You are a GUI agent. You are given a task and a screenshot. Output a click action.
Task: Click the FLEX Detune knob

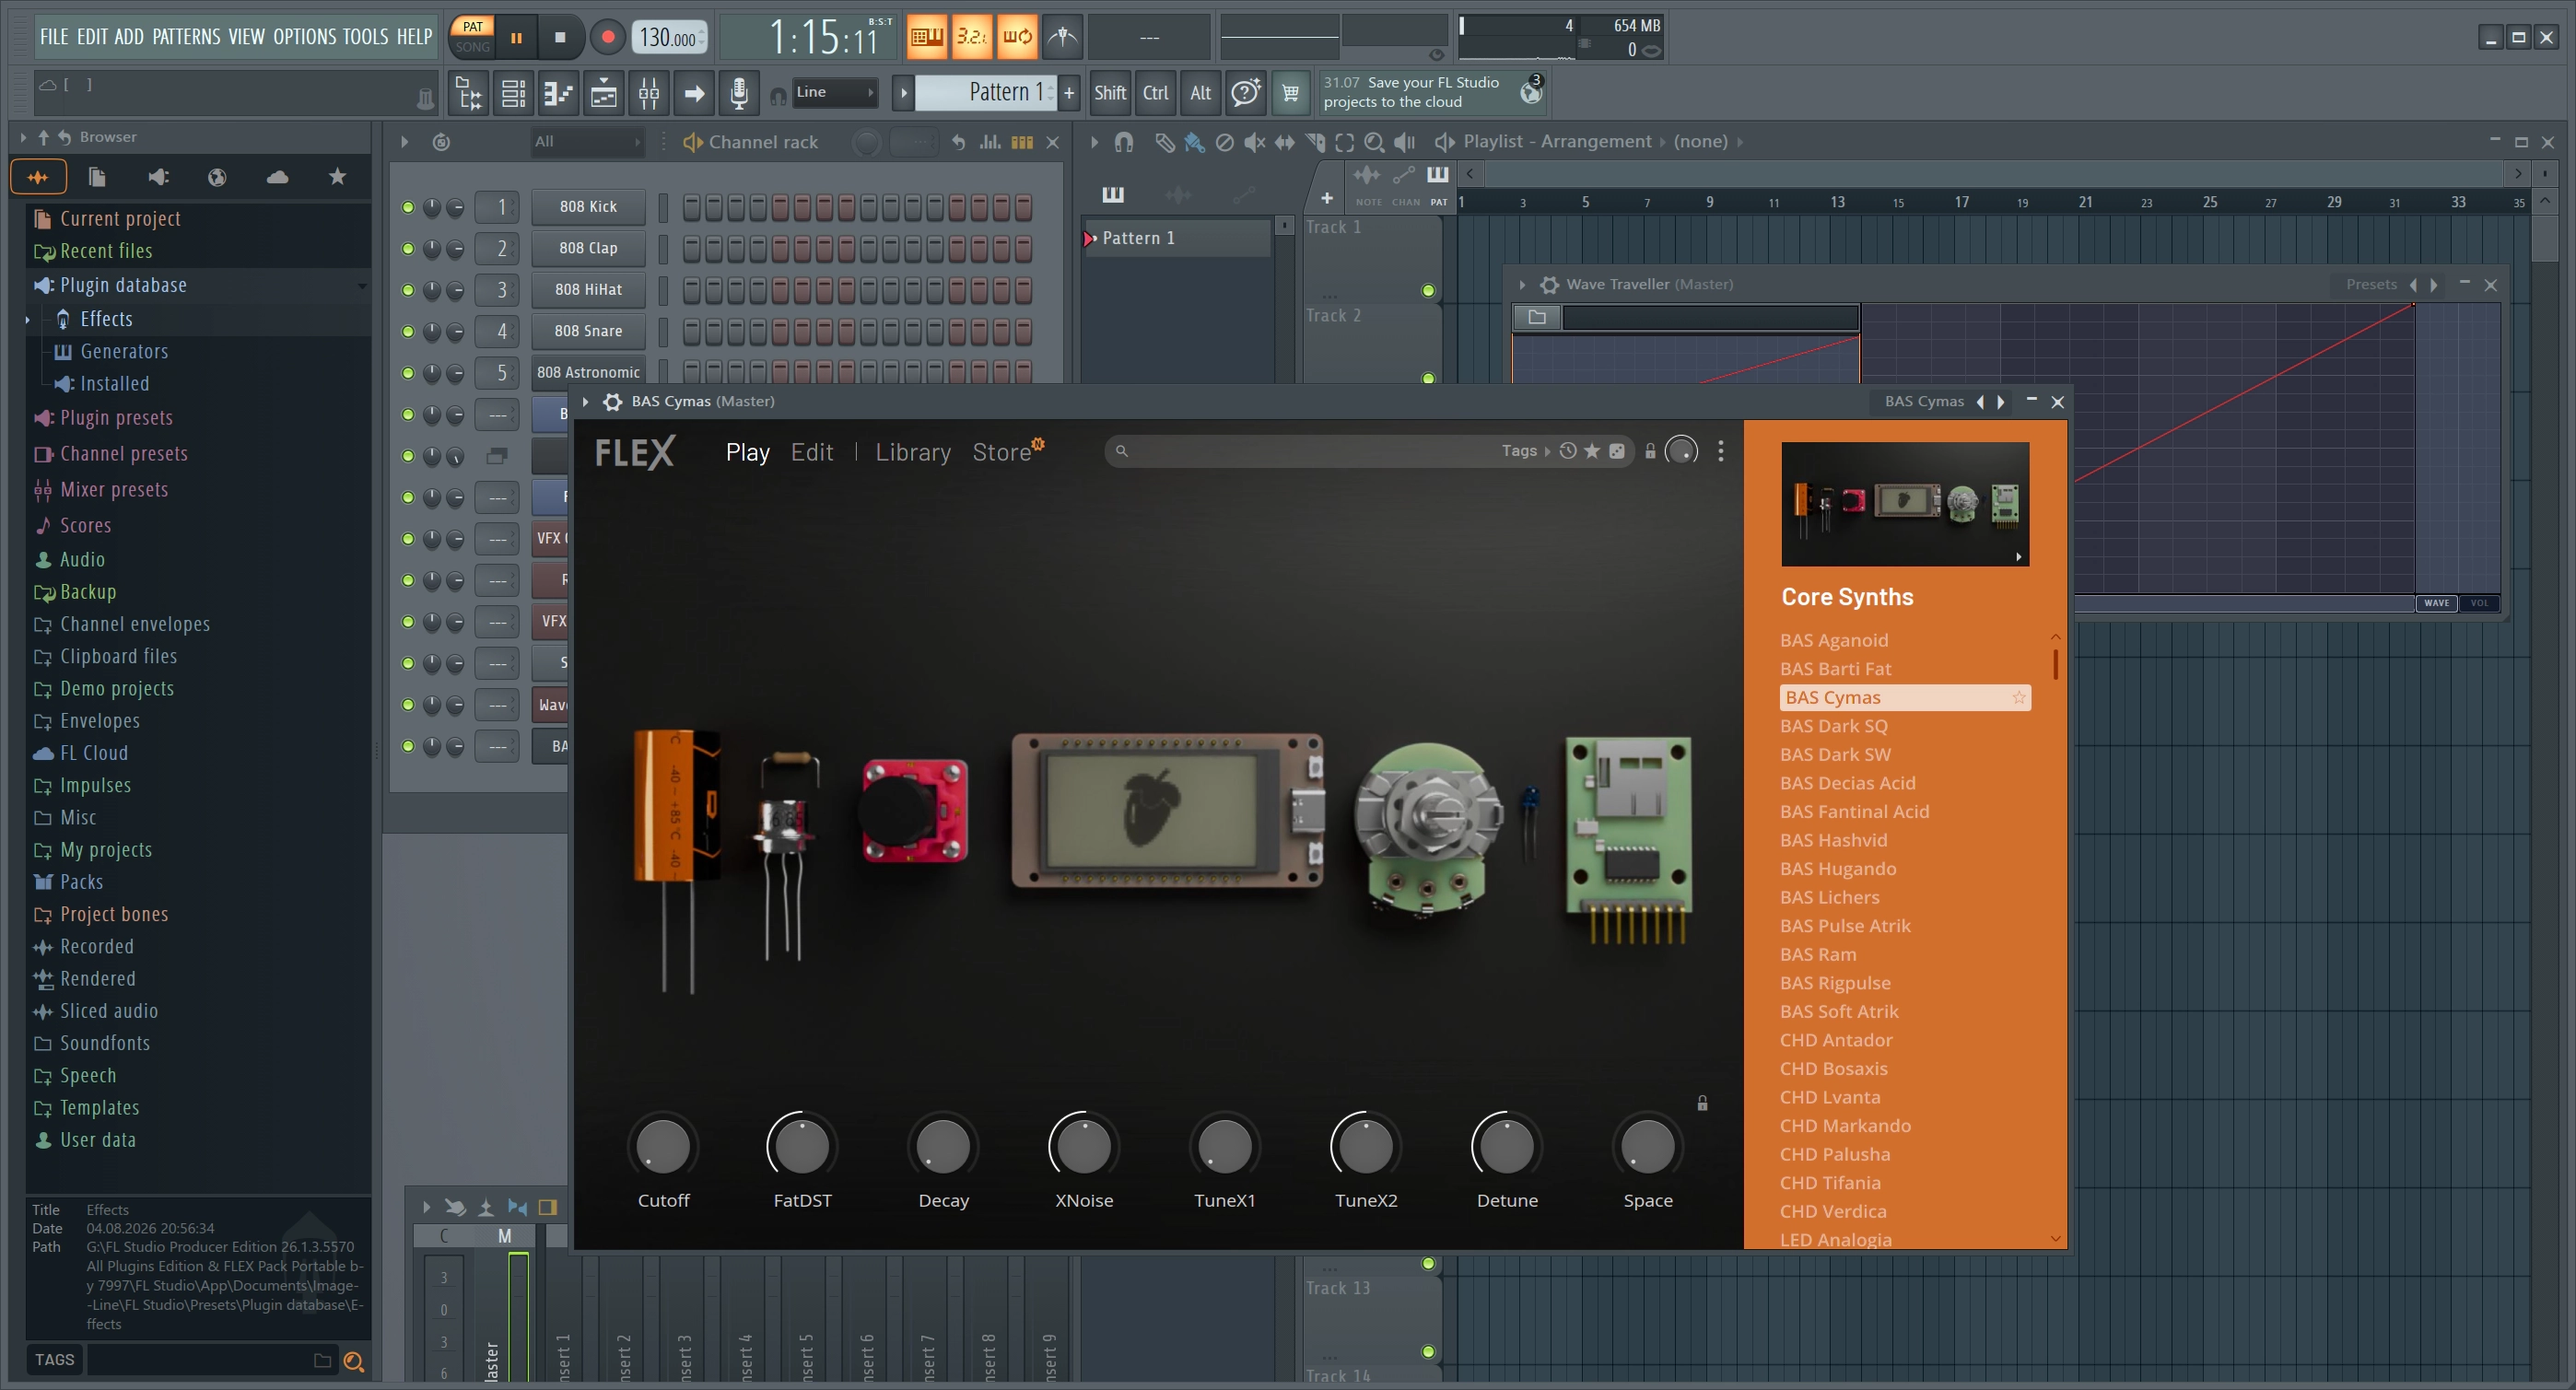pos(1506,1145)
